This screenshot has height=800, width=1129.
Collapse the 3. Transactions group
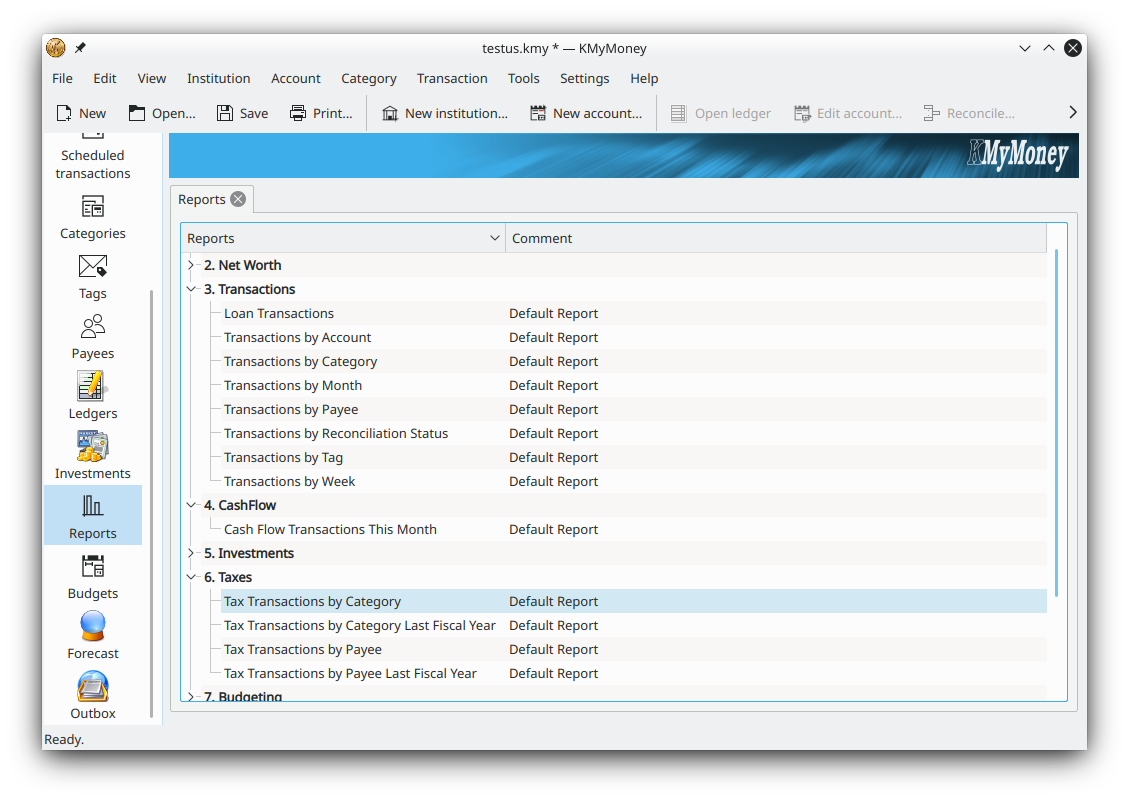192,289
